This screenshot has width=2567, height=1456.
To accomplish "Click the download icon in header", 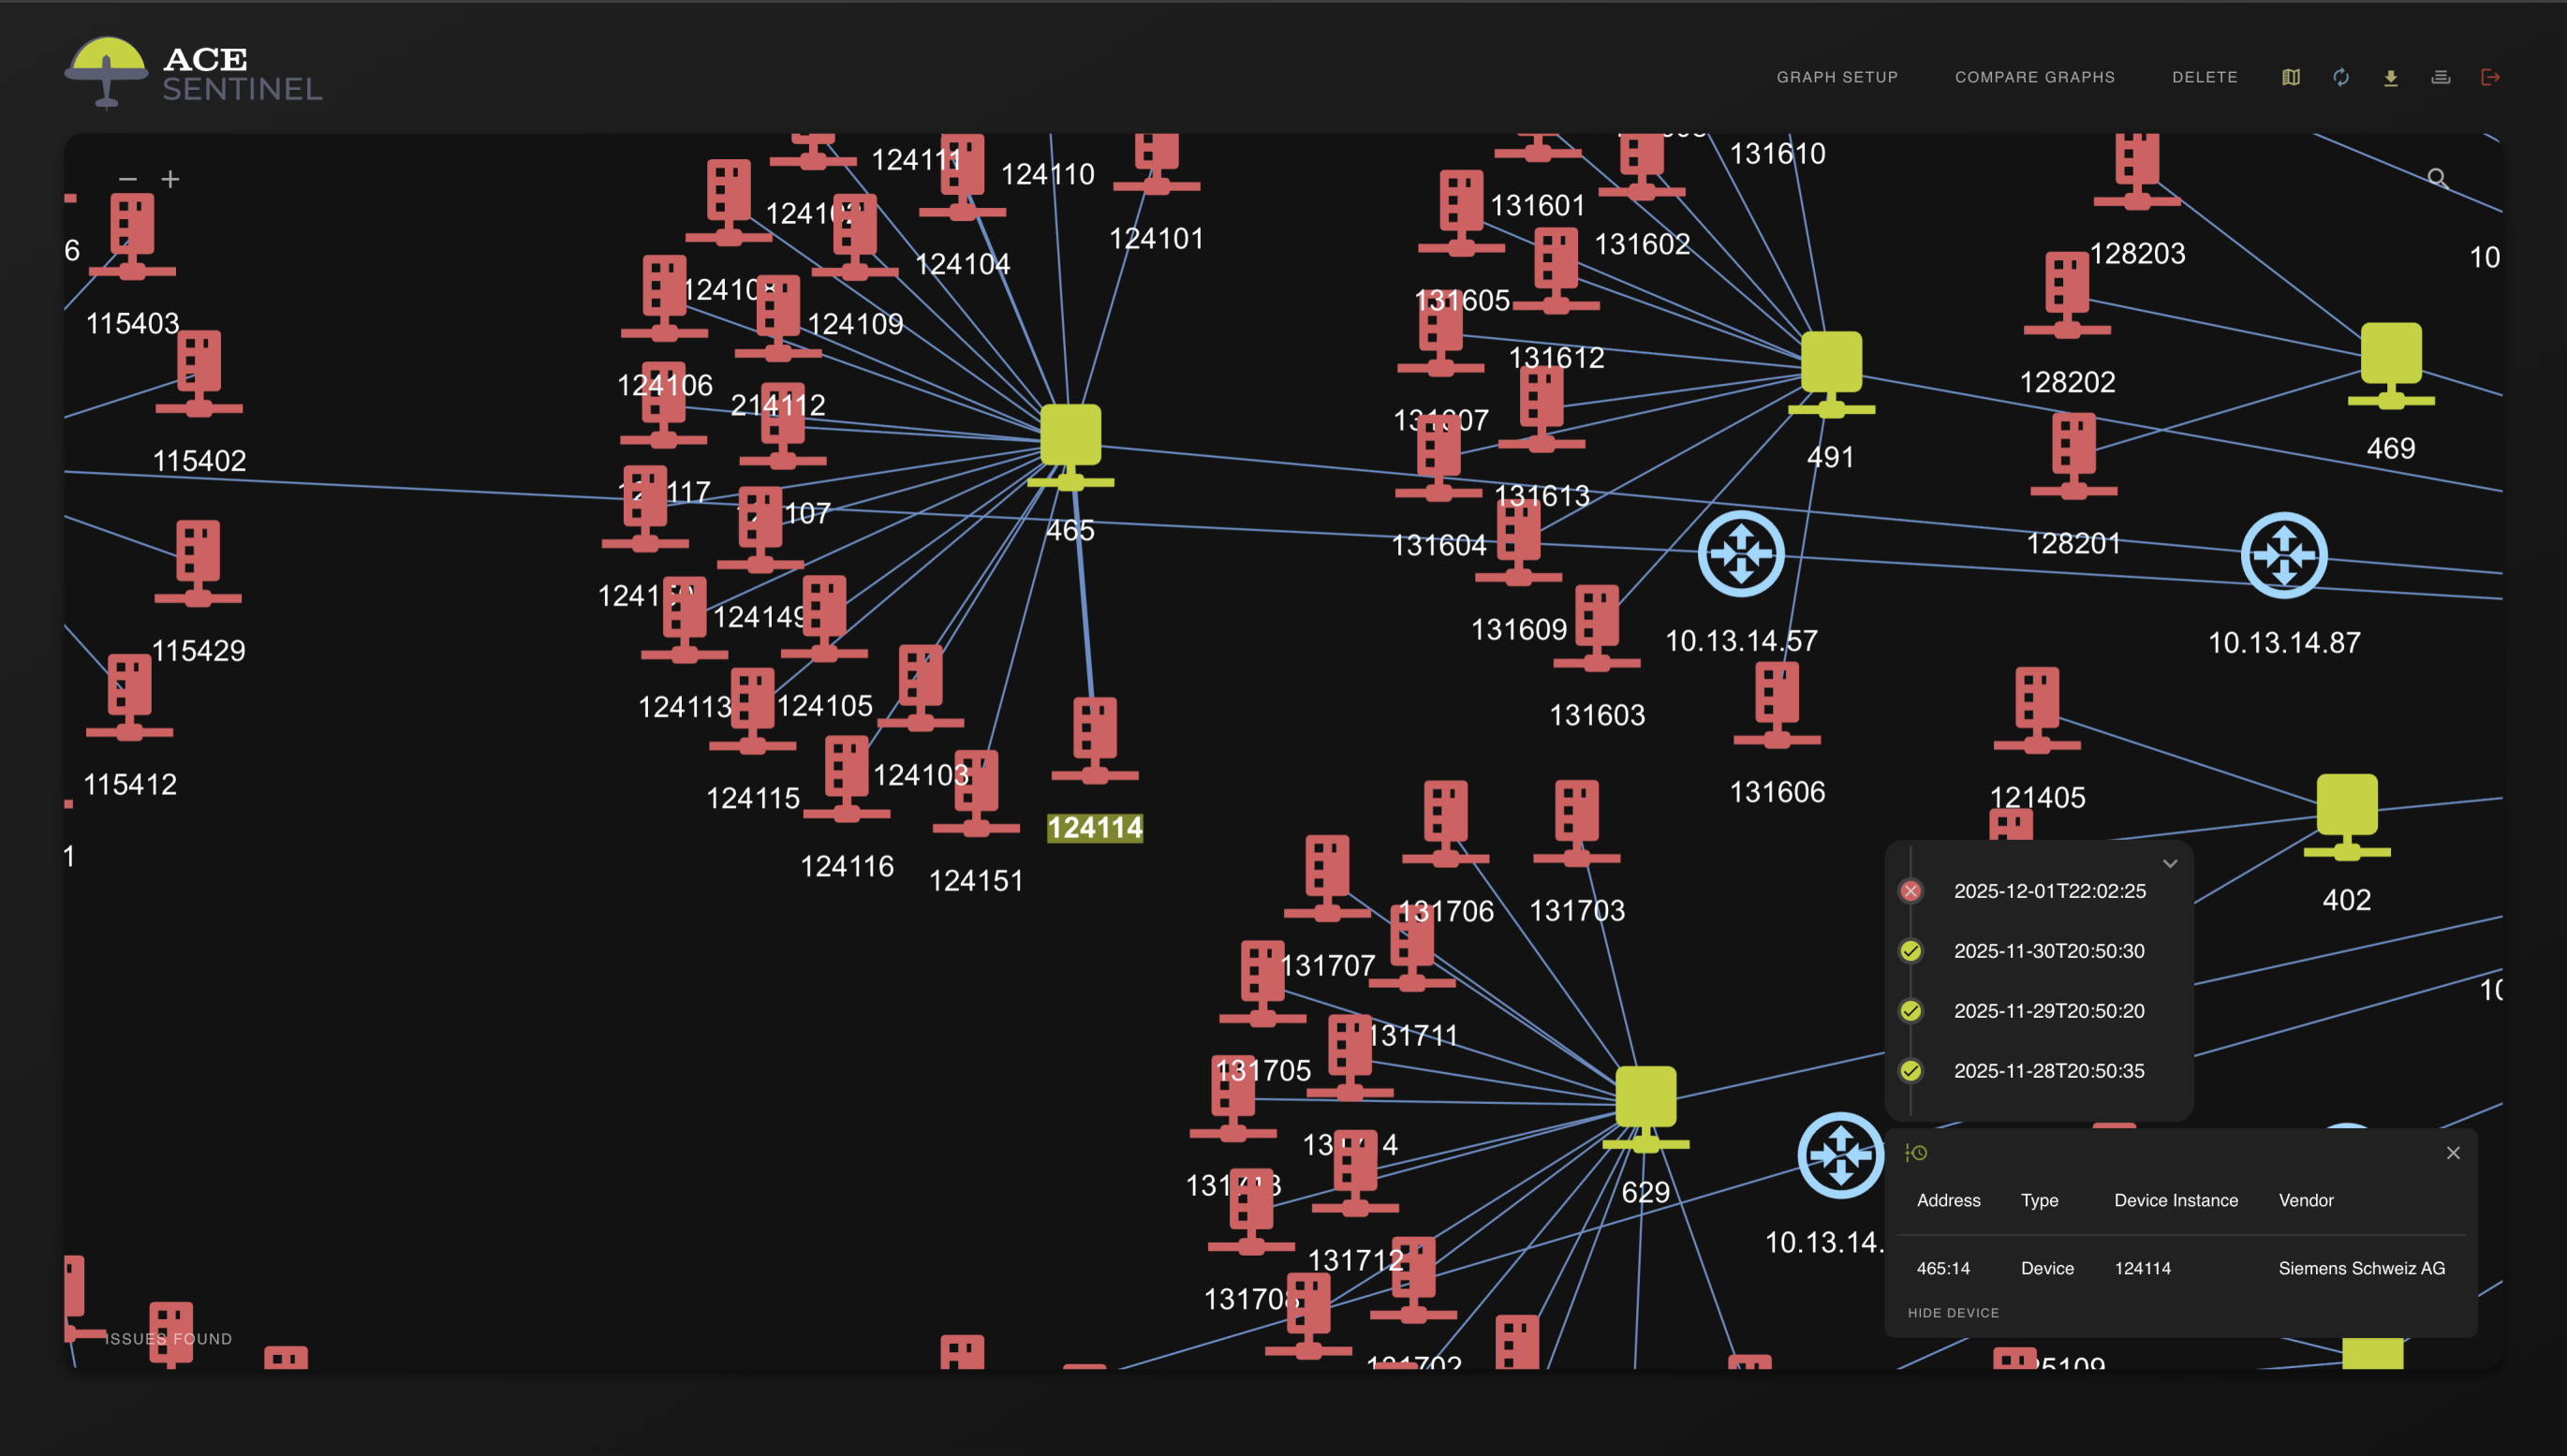I will click(x=2391, y=77).
